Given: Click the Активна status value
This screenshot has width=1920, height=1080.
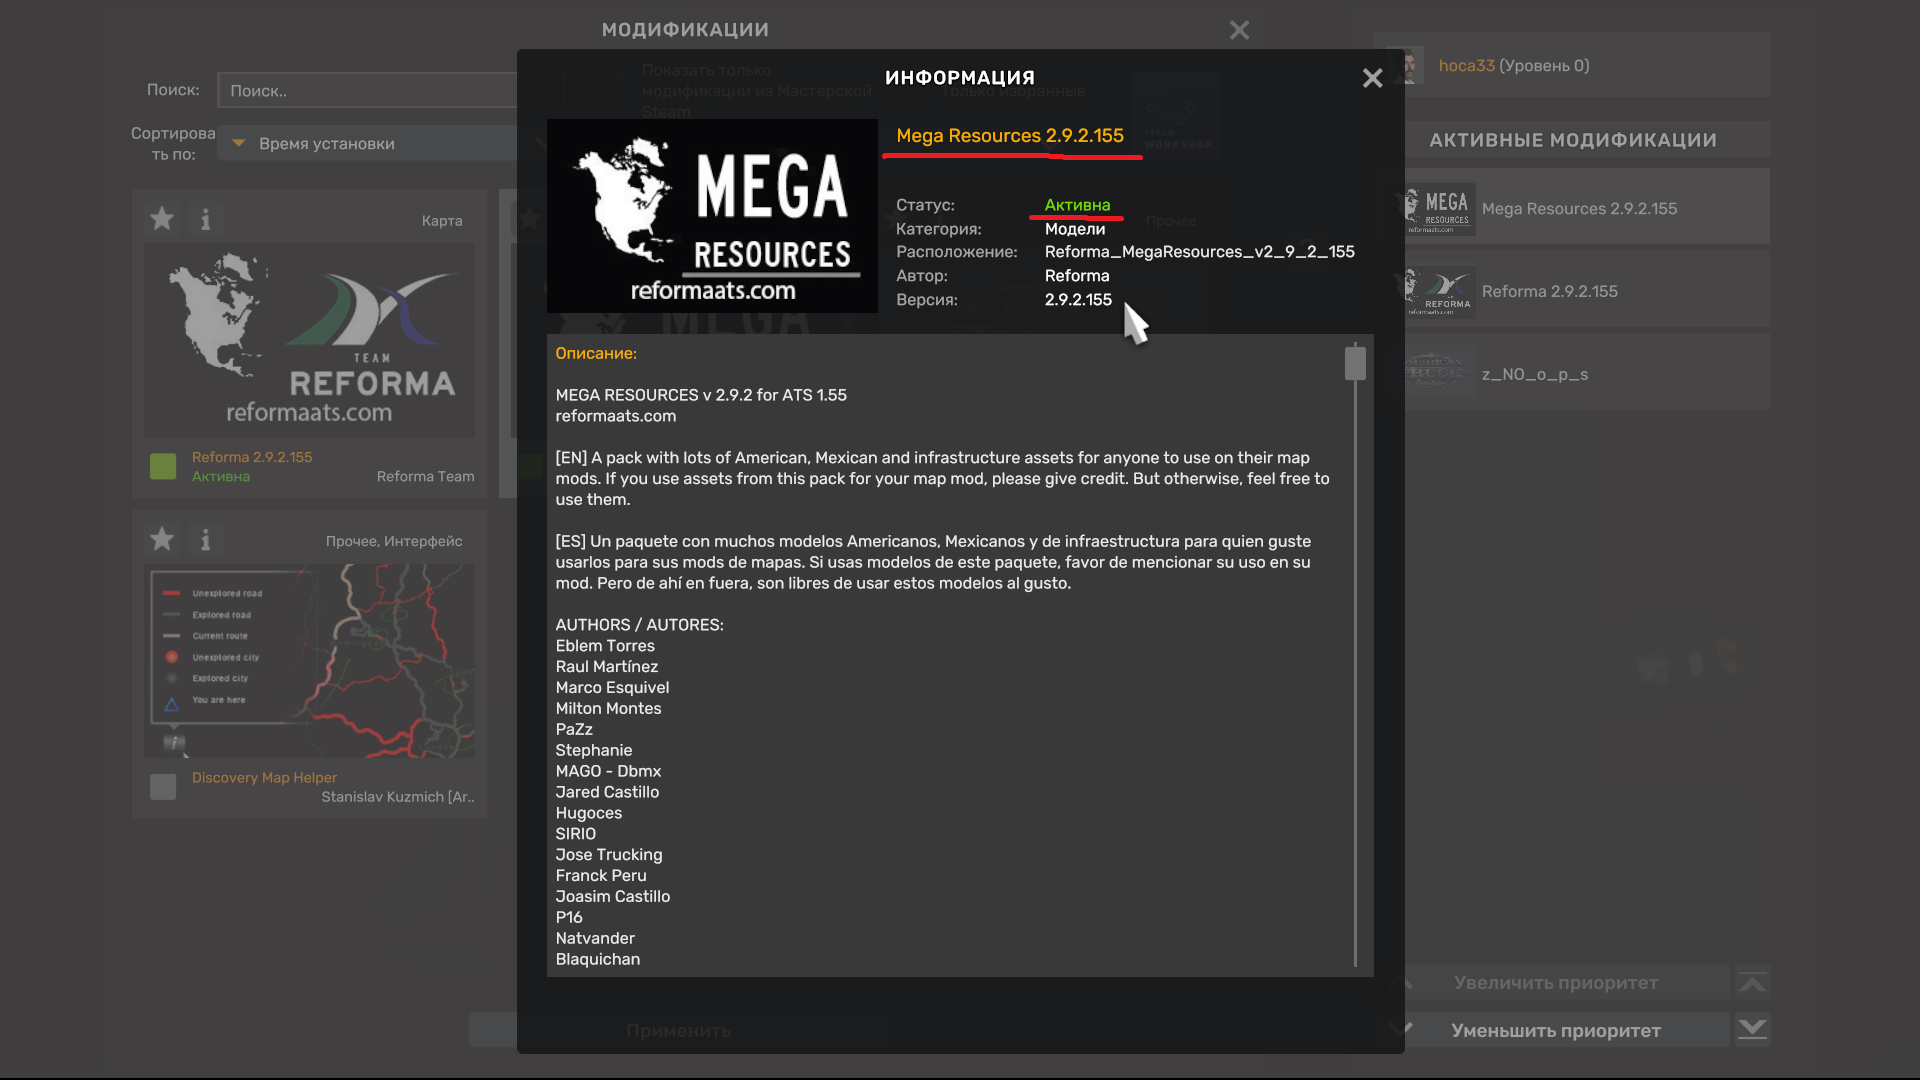Looking at the screenshot, I should click(x=1077, y=205).
